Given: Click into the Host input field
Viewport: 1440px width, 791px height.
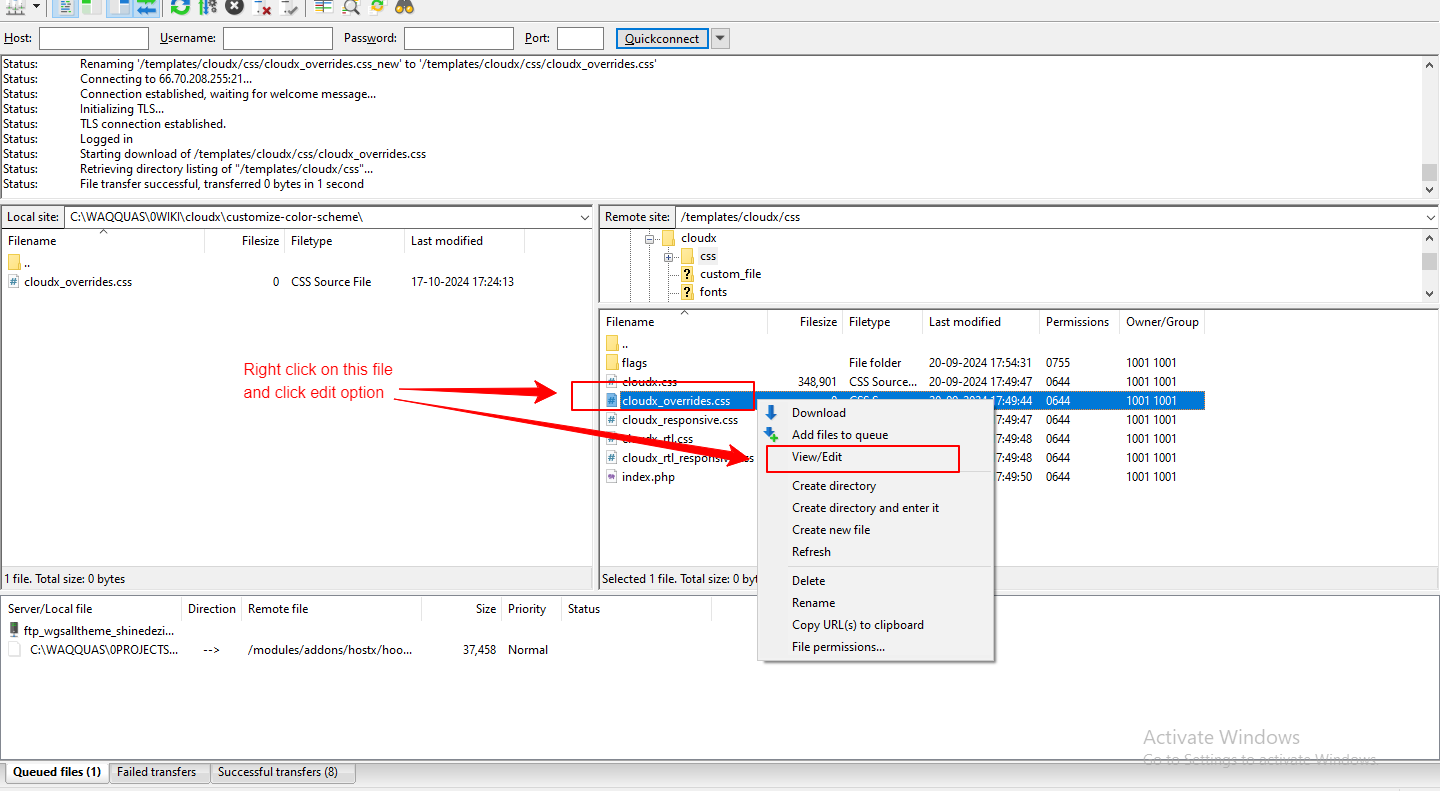Looking at the screenshot, I should [93, 39].
